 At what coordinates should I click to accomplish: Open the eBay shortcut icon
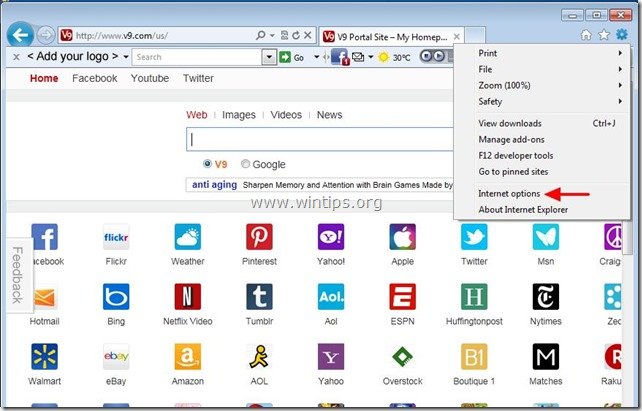[x=116, y=357]
